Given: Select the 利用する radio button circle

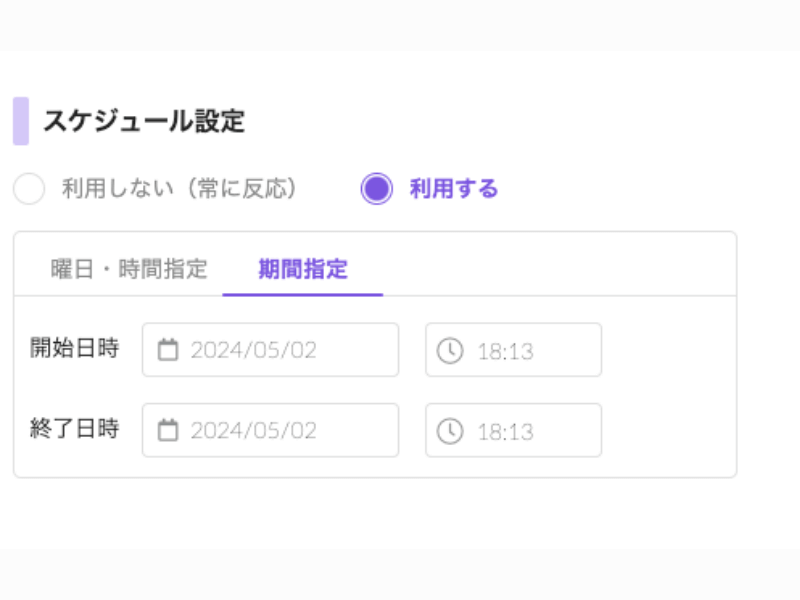Looking at the screenshot, I should [x=376, y=189].
